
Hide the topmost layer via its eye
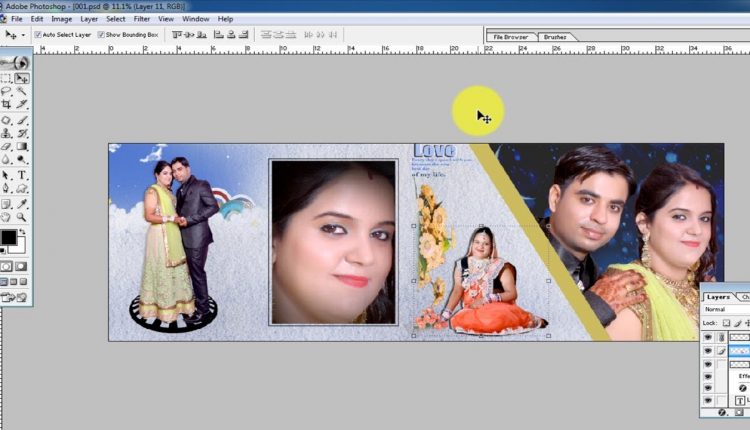click(708, 337)
